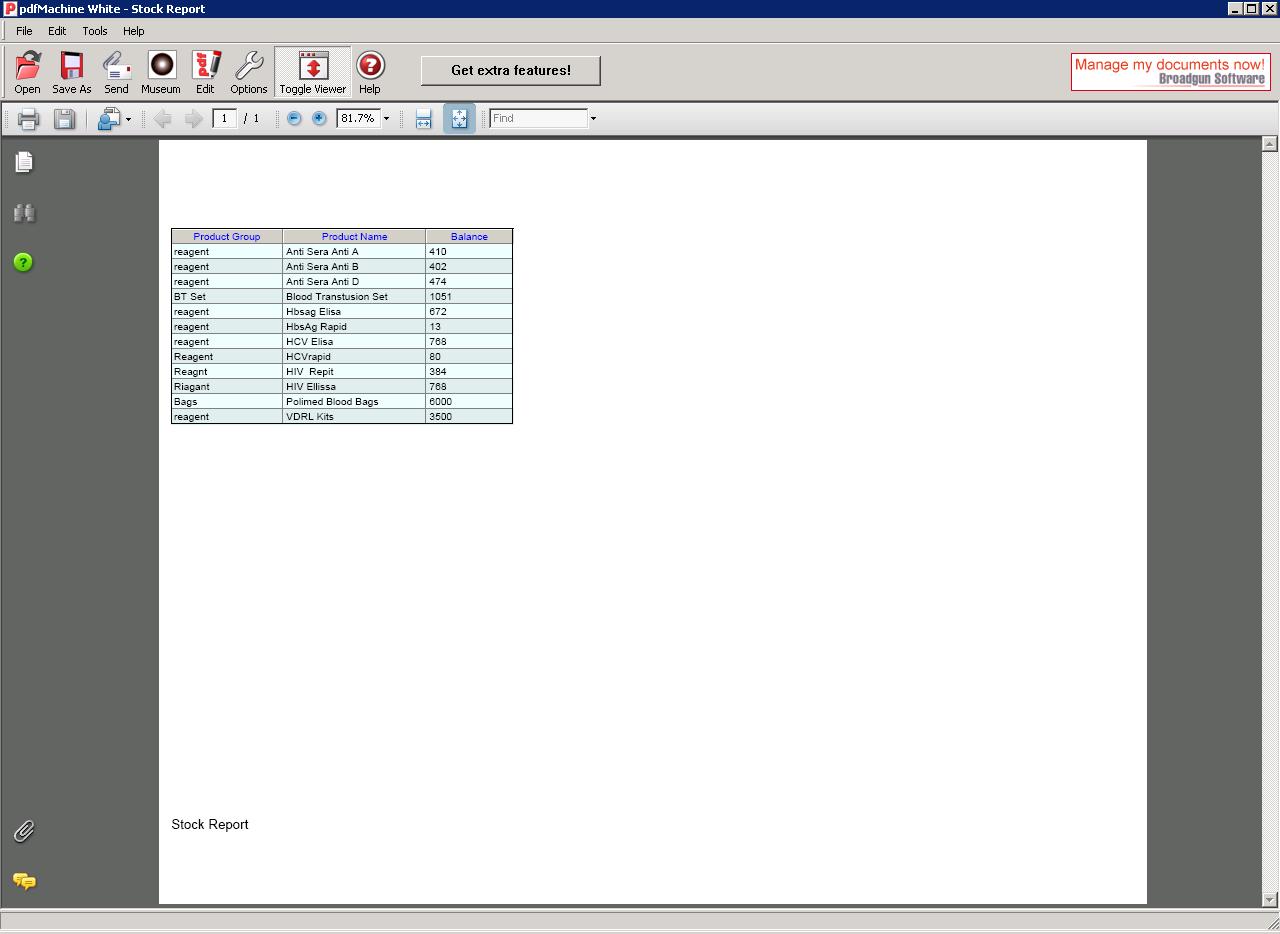Open the Edit menu
Viewport: 1280px width, 934px height.
pos(57,31)
